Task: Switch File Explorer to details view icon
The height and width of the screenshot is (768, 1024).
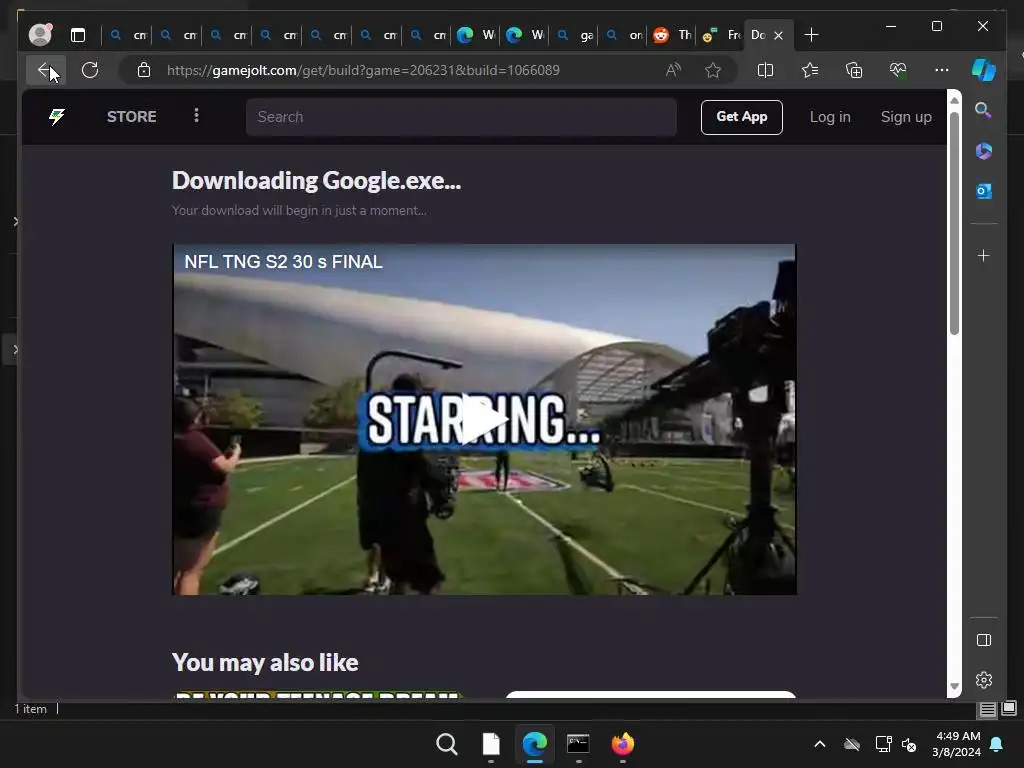Action: coord(987,709)
